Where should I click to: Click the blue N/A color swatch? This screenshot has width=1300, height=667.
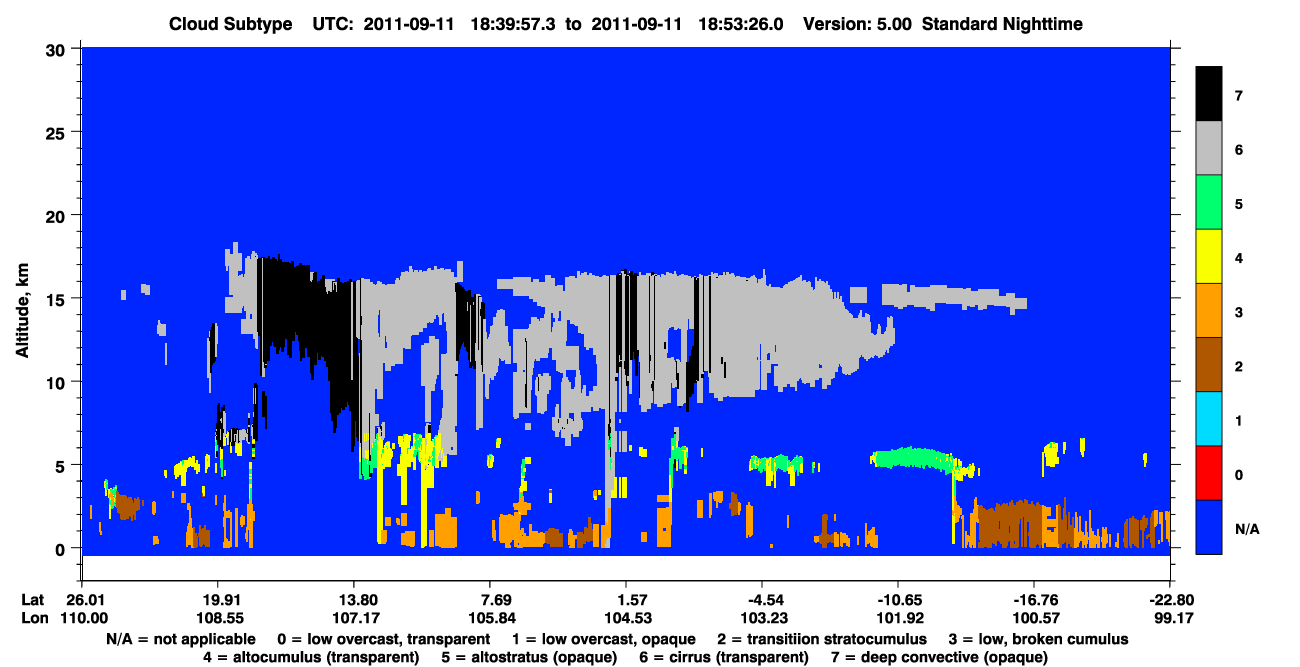1209,526
